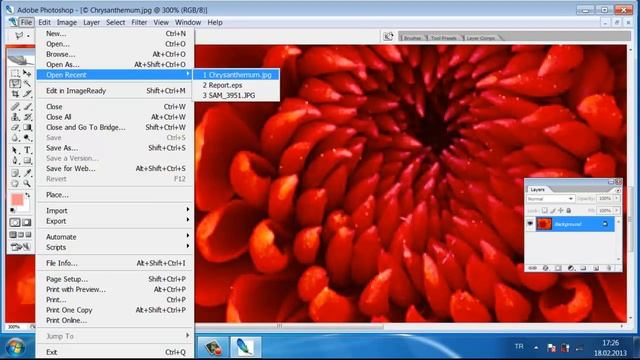Select the Brush tool
Viewport: 640px width, 360px height.
click(27, 107)
